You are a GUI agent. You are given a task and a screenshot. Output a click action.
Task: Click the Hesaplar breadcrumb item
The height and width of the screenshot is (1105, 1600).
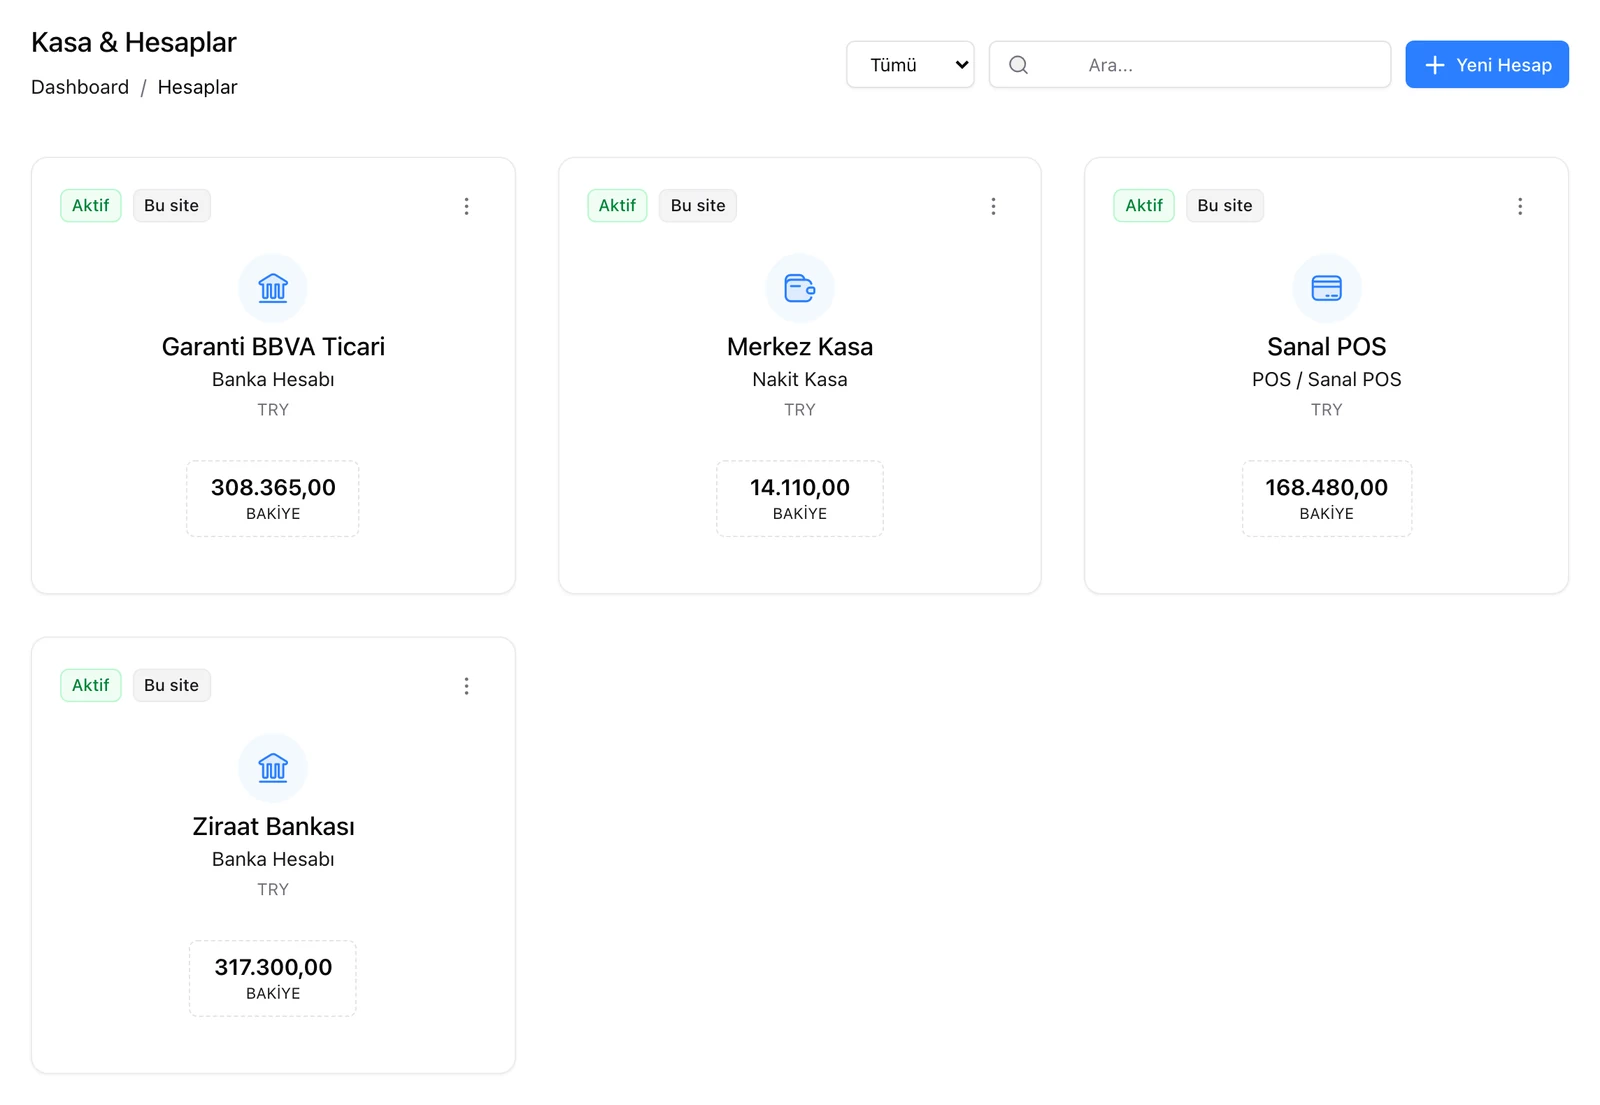coord(197,87)
